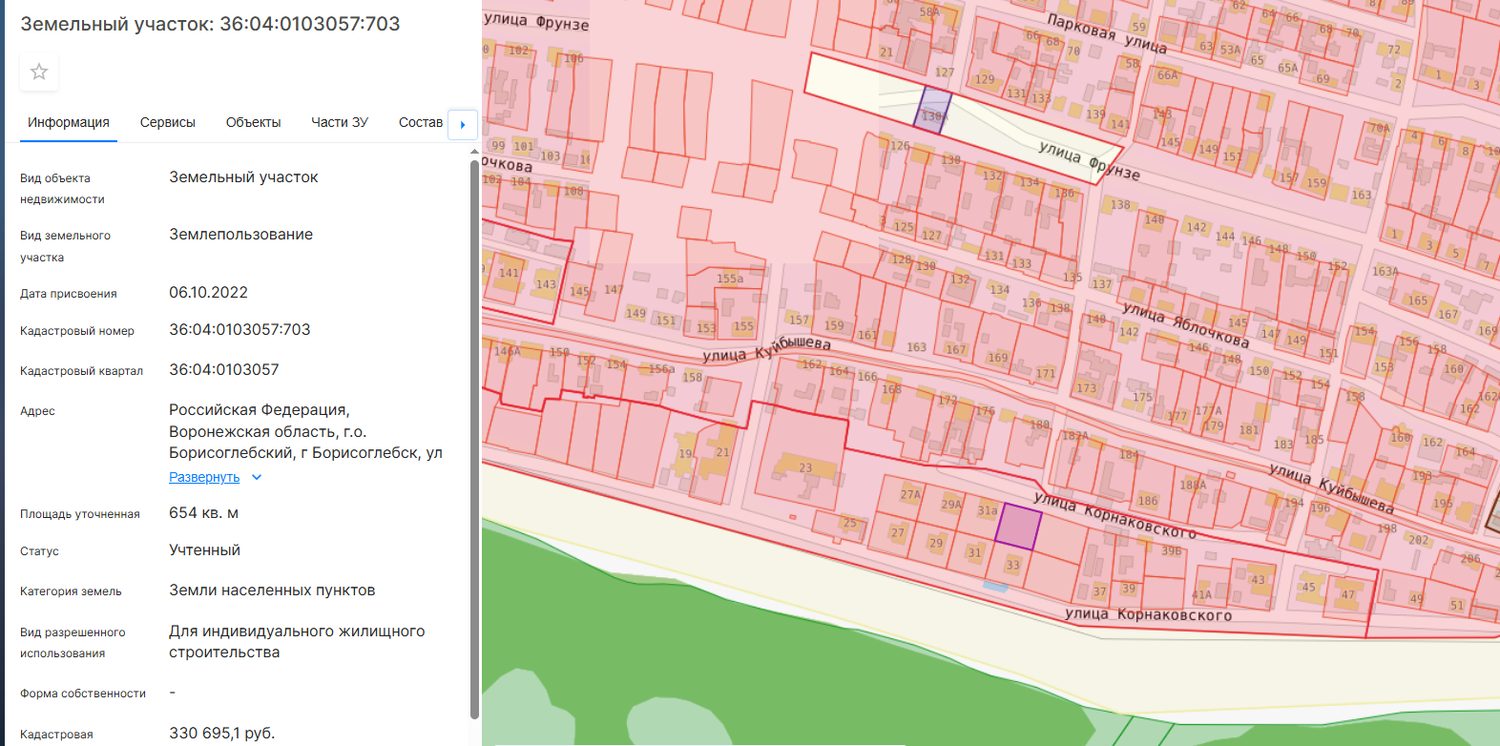Click the date value 06.10.2022

[208, 292]
